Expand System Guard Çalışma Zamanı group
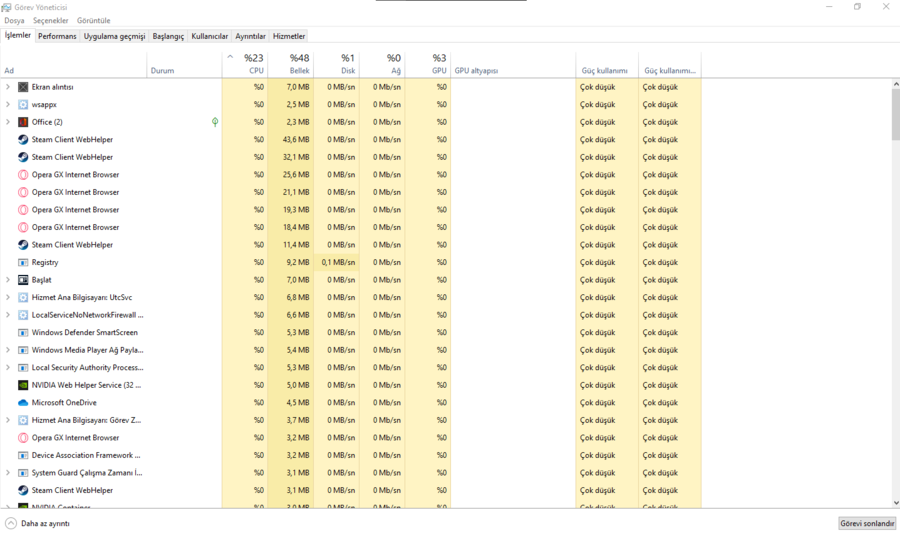The image size is (900, 538). [7, 473]
